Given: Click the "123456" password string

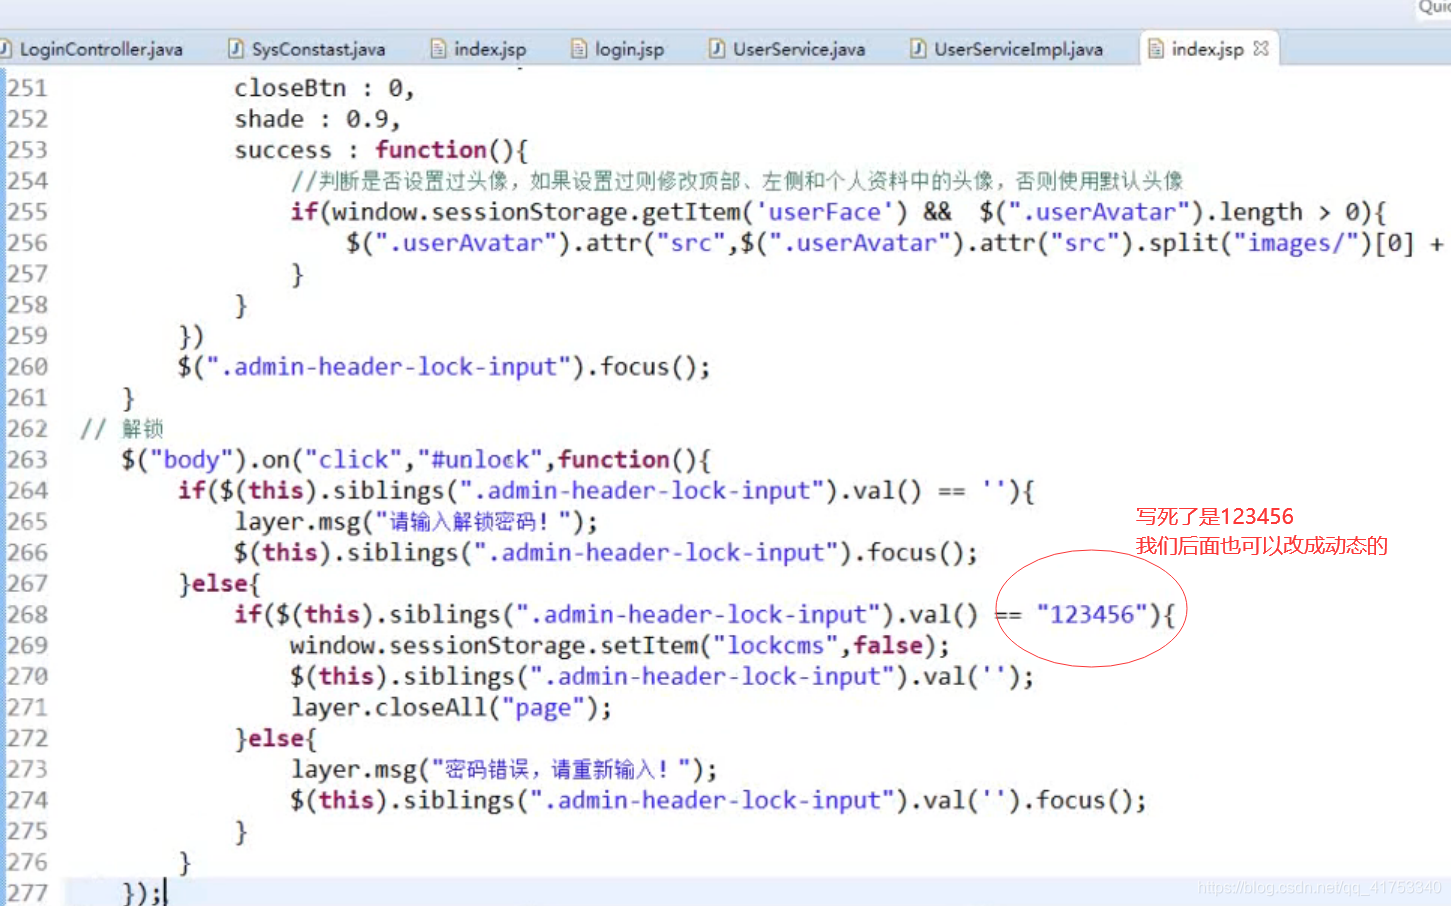Looking at the screenshot, I should coord(1092,615).
